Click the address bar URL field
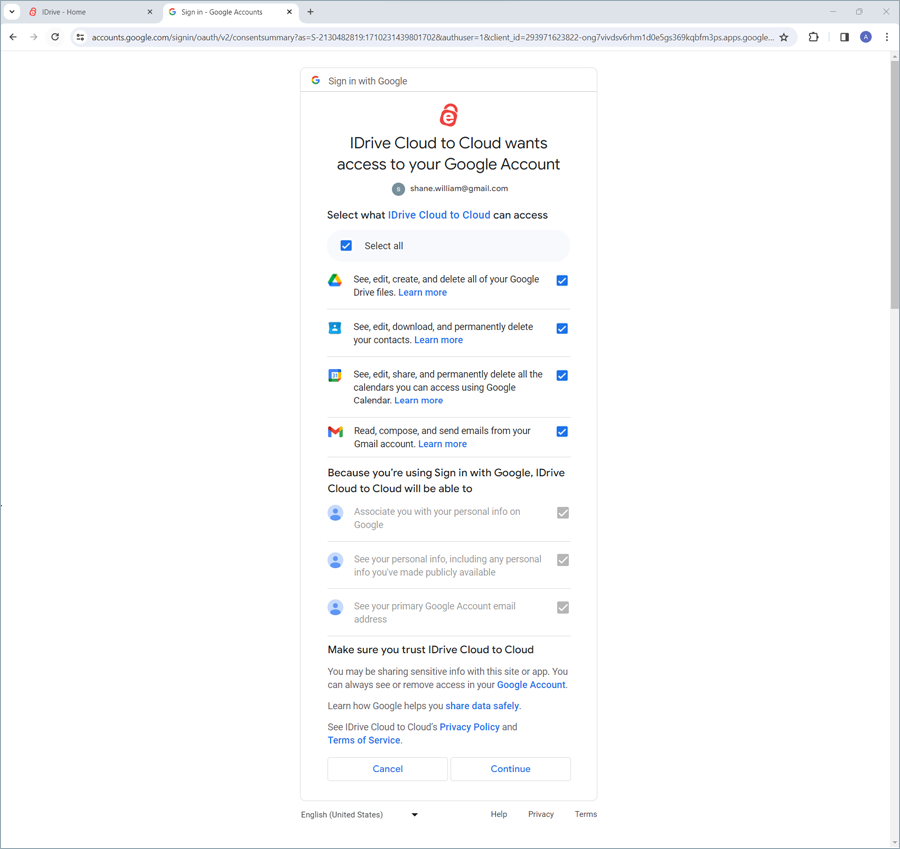Image resolution: width=900 pixels, height=849 pixels. tap(432, 37)
